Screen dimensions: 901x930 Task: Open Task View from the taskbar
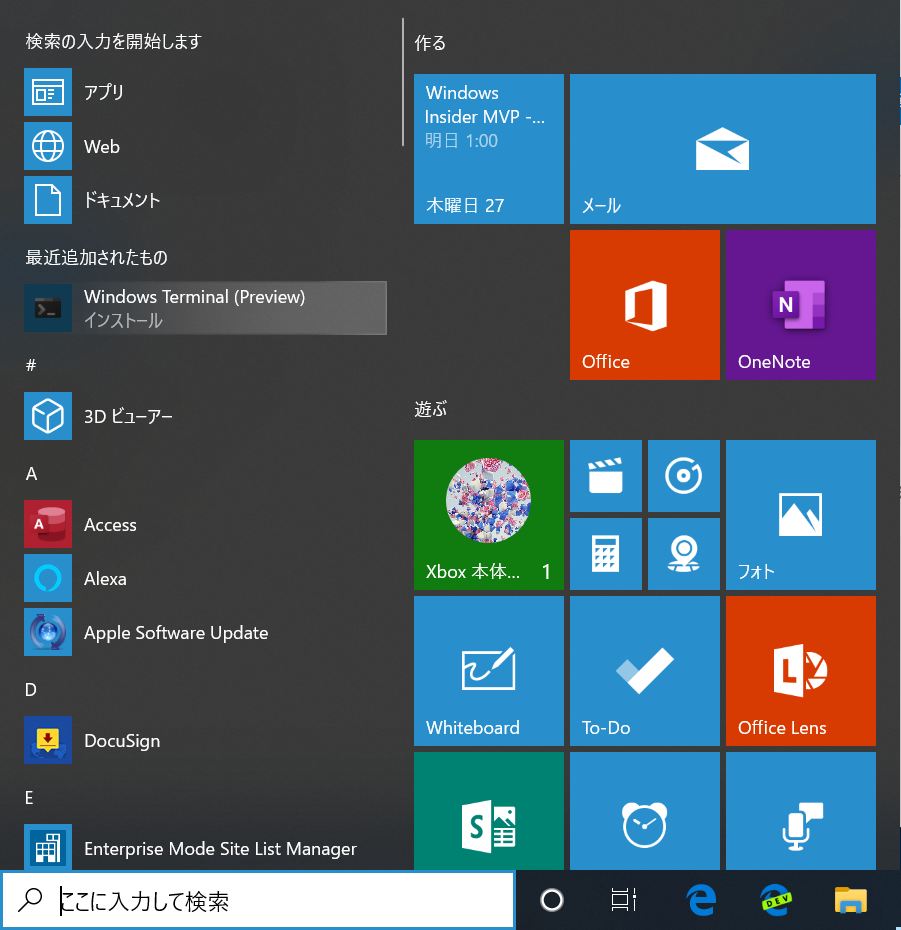pos(624,900)
